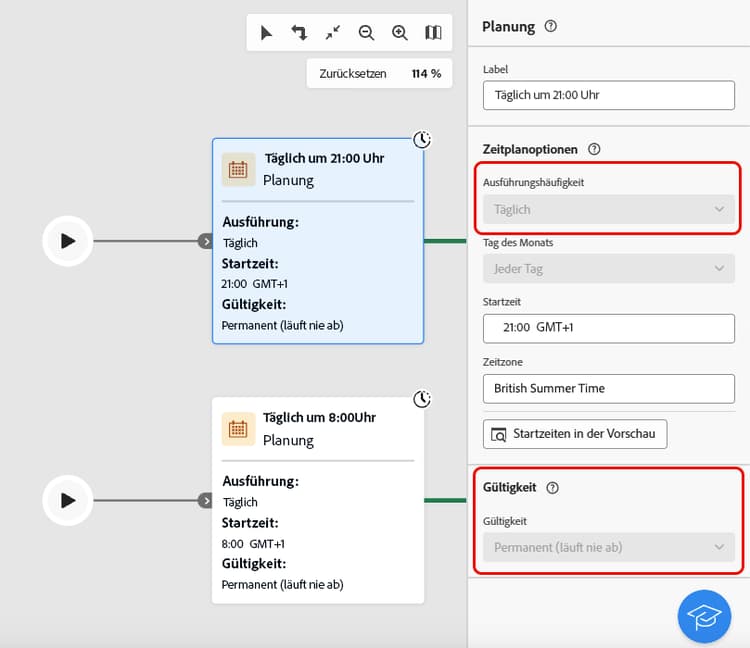This screenshot has width=750, height=648.
Task: Click the Zeitplanoptionen section heading
Action: [530, 150]
